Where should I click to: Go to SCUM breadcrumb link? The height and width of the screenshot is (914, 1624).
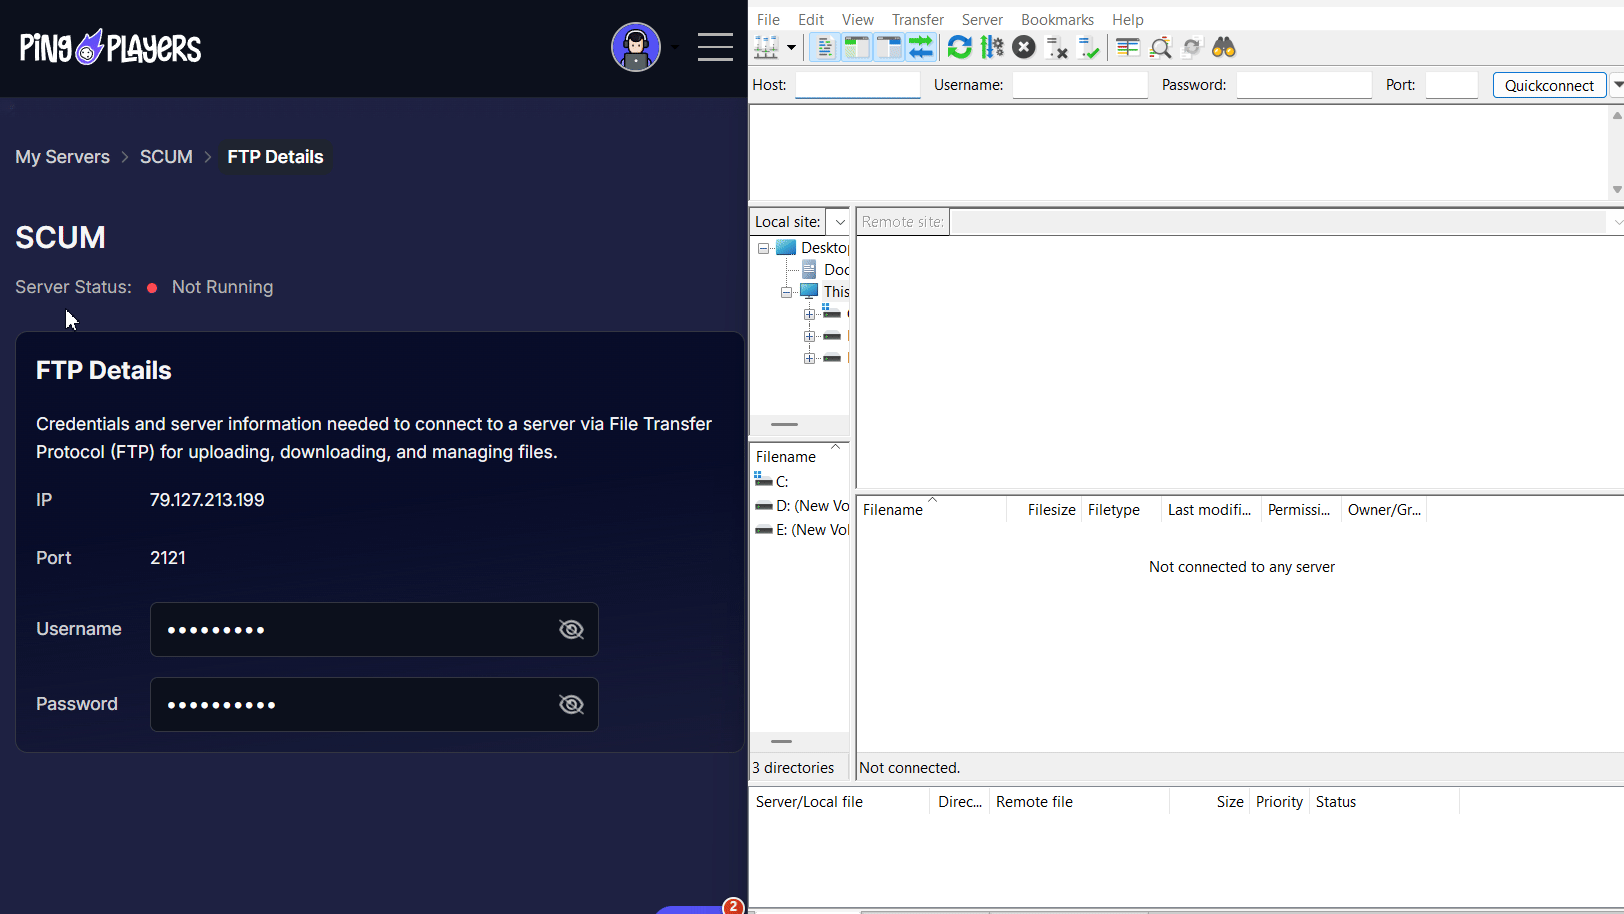[x=166, y=157]
